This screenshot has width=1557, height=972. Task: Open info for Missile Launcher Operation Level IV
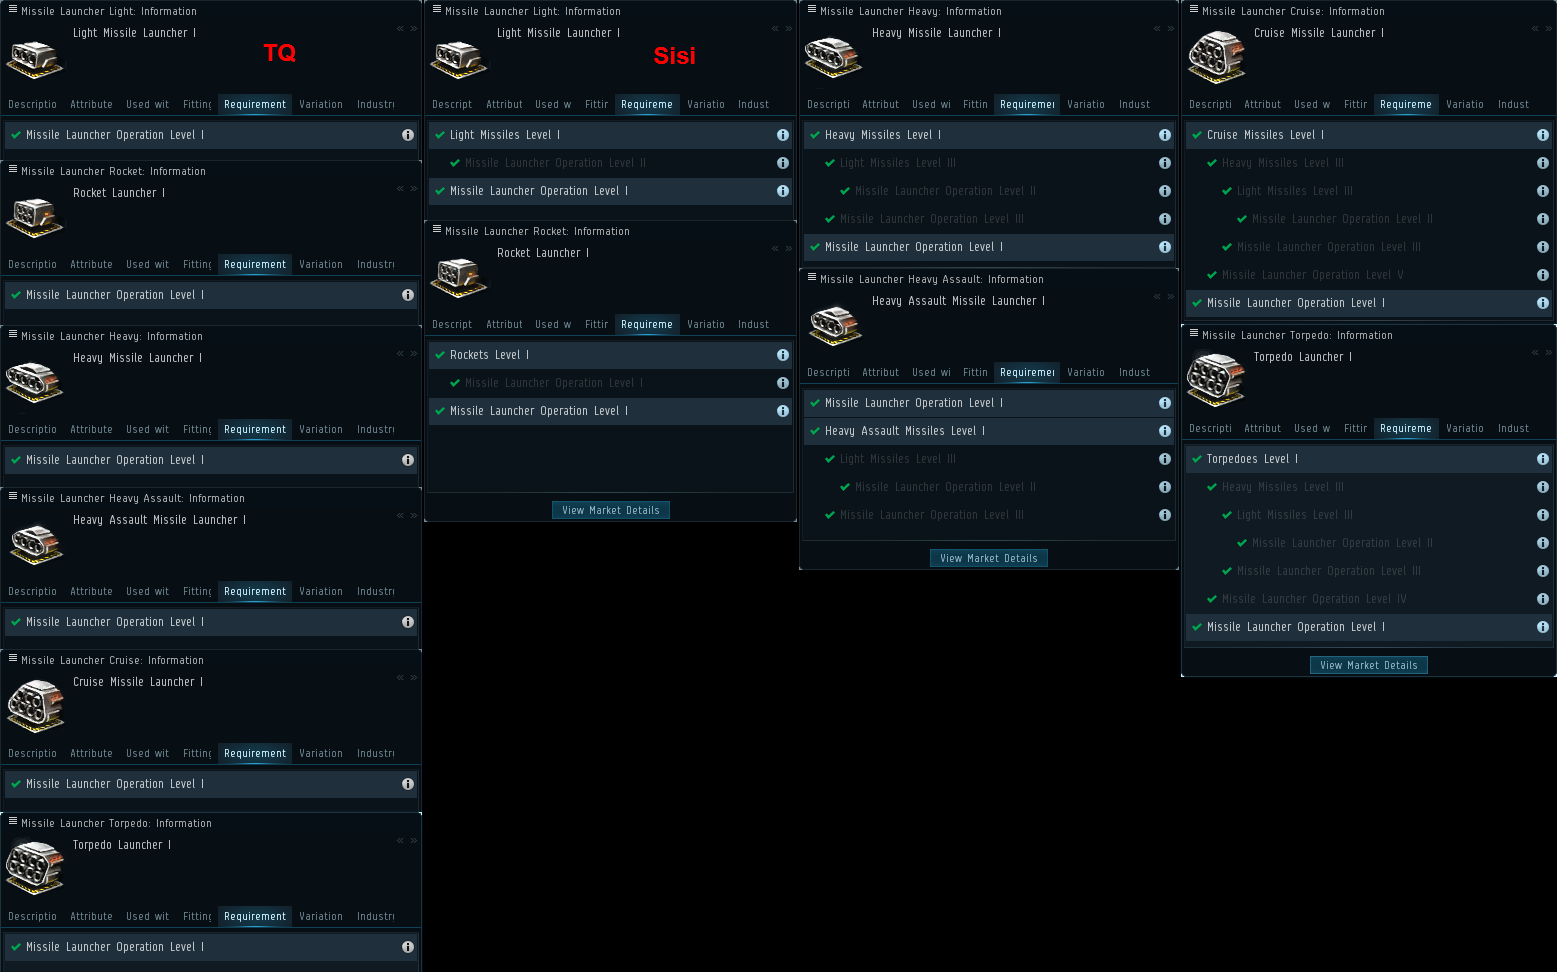pos(1543,599)
